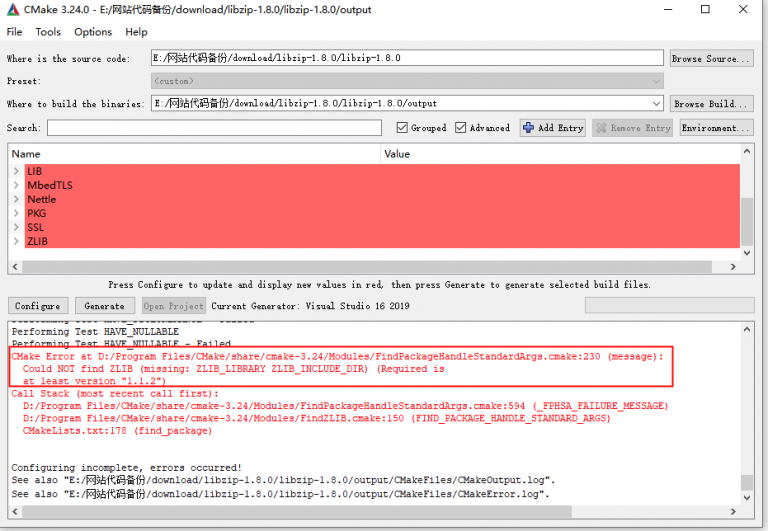The width and height of the screenshot is (768, 531).
Task: Open the build binaries path dropdown
Action: pos(656,103)
